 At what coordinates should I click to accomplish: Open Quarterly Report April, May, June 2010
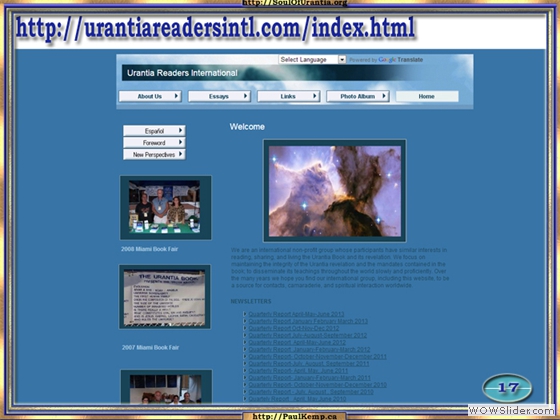298,399
